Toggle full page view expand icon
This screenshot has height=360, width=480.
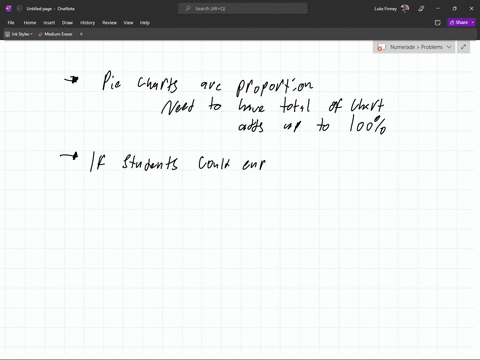point(463,47)
